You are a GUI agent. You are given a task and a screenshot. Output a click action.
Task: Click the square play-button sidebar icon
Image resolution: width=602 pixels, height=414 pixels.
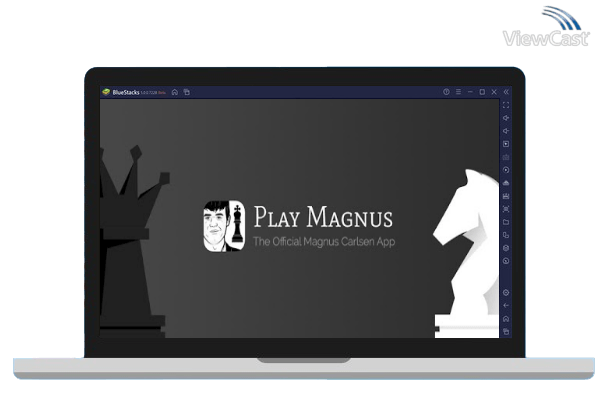coord(506,144)
